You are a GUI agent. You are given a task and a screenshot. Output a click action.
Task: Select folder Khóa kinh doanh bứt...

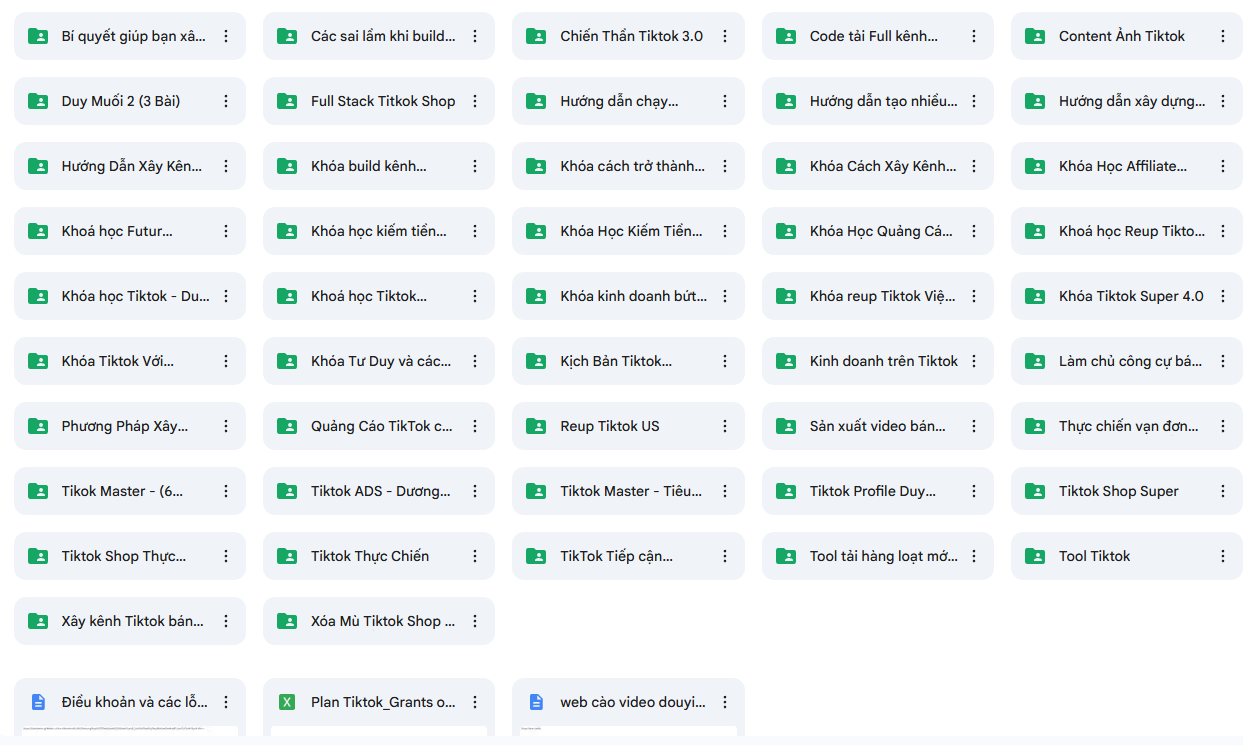(x=628, y=296)
